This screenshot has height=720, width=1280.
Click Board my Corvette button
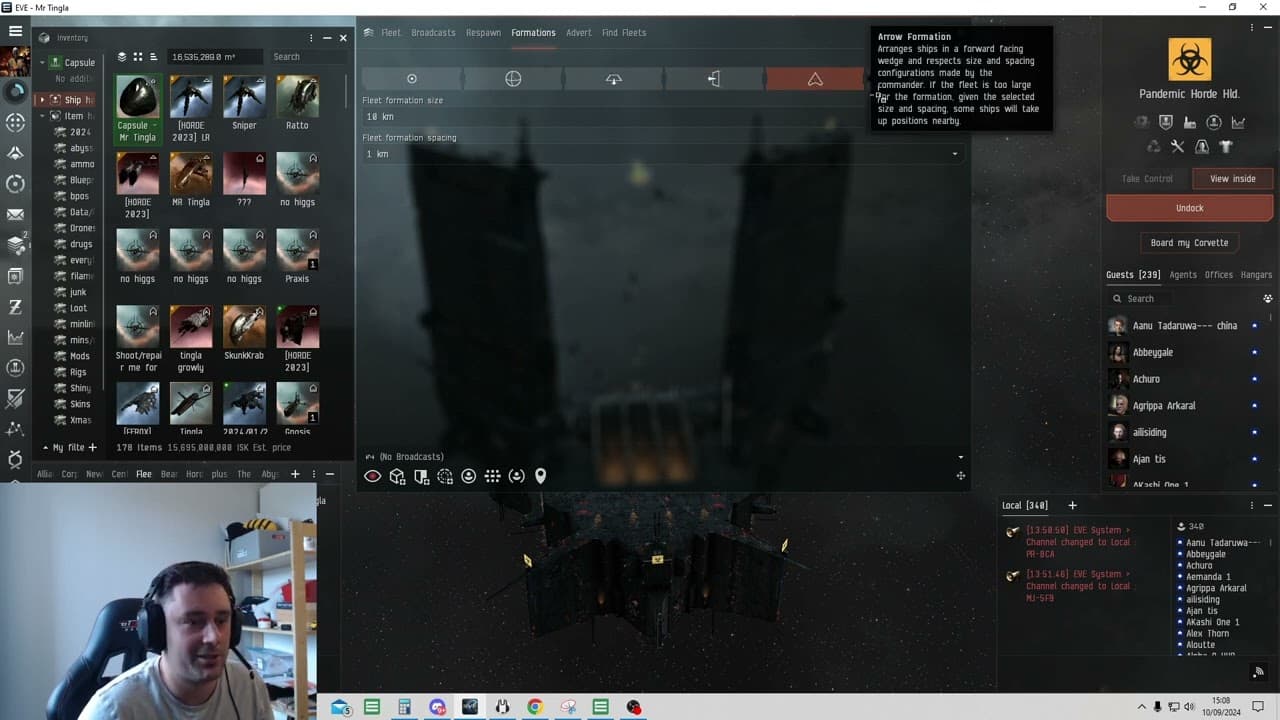pos(1189,243)
